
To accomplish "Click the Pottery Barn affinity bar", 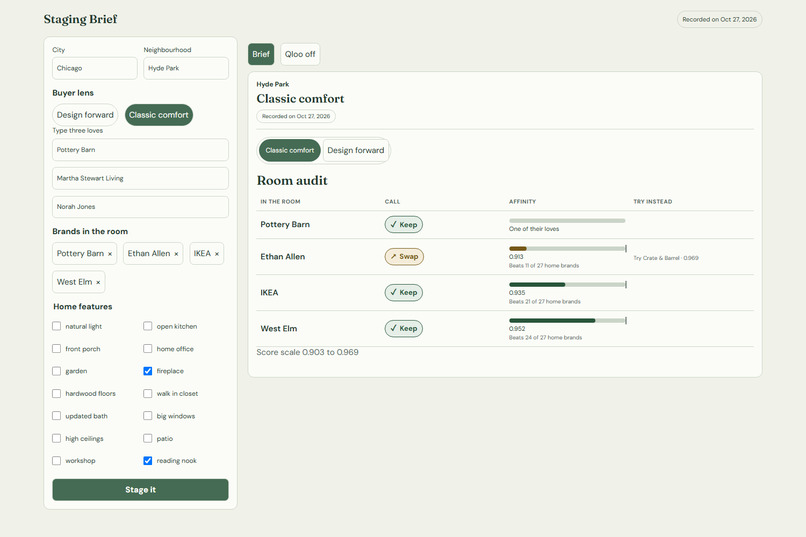I will [x=567, y=220].
